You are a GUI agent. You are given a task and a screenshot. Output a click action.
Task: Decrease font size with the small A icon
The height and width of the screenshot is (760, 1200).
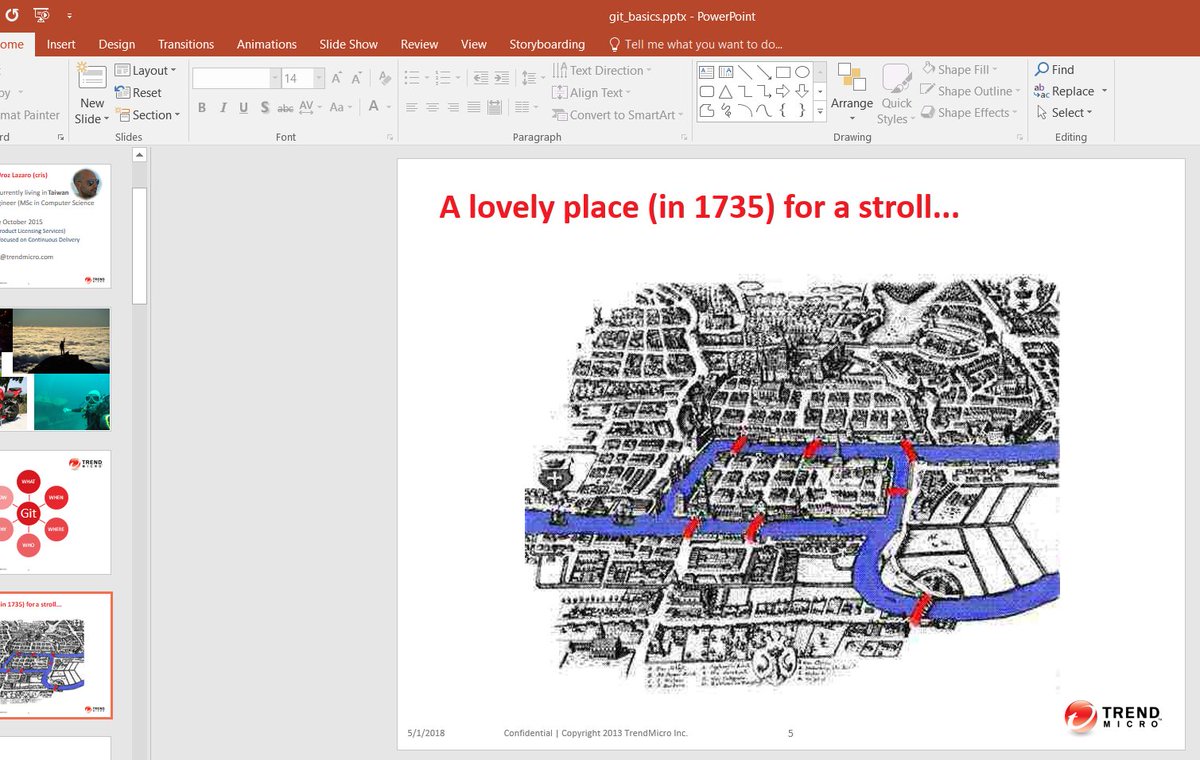(358, 78)
